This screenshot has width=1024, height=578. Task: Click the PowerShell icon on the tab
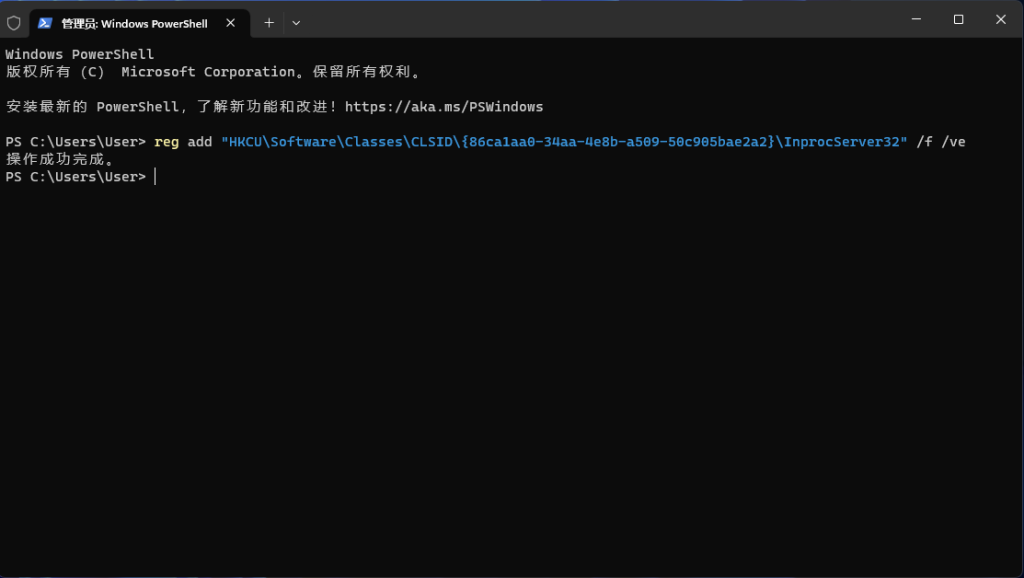(x=45, y=24)
